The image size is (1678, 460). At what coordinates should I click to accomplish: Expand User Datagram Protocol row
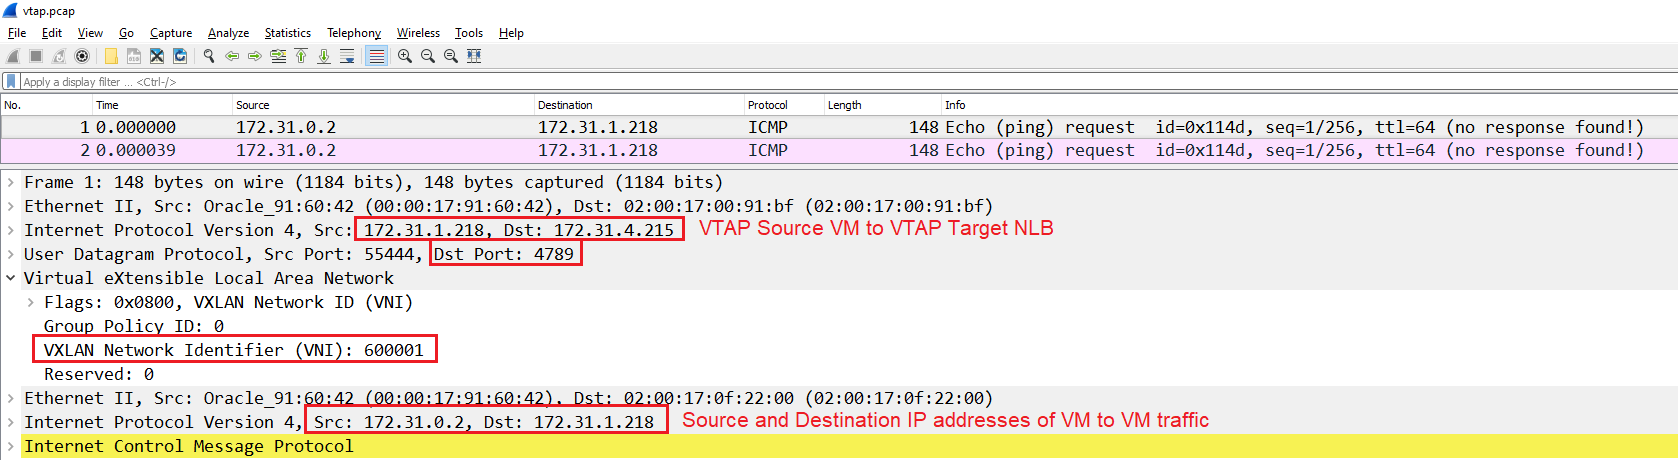11,254
